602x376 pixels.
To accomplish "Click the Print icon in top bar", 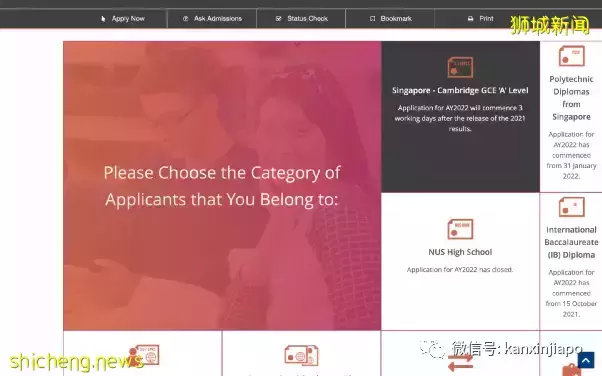I will click(x=470, y=18).
